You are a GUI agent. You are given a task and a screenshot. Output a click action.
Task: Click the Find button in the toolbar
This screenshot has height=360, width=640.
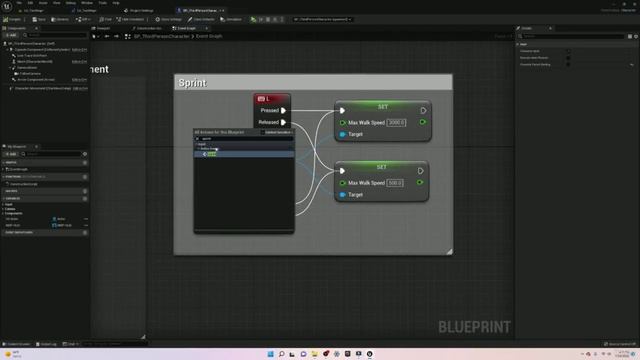coord(106,19)
